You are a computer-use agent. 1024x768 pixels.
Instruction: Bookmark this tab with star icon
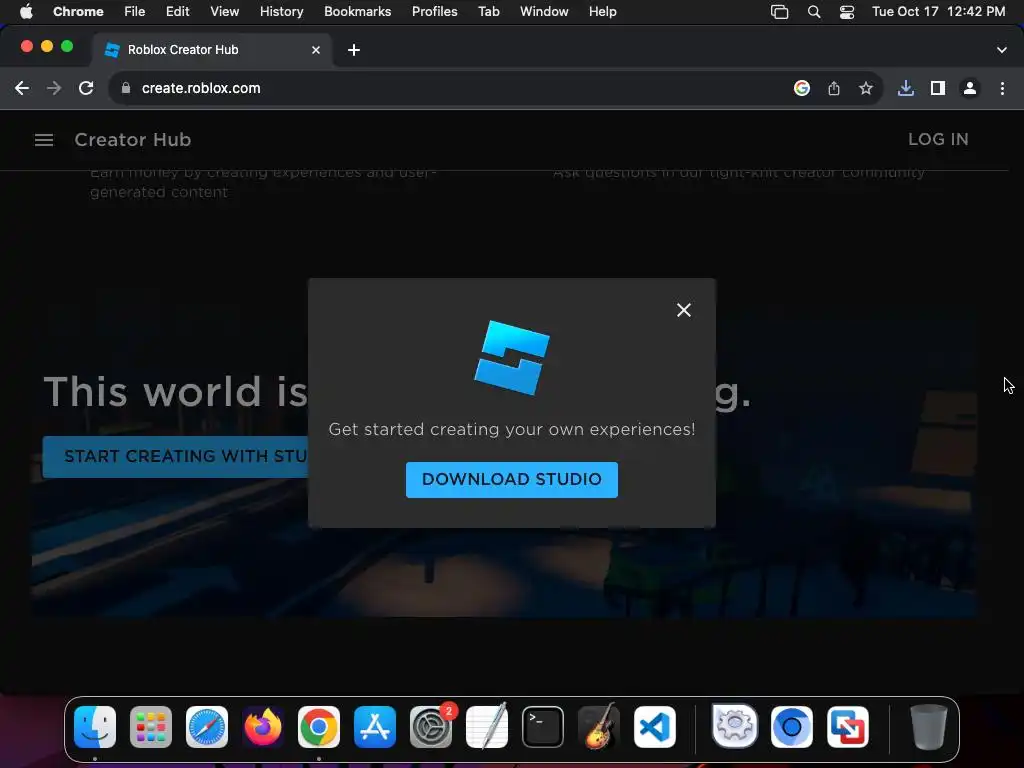(x=866, y=88)
